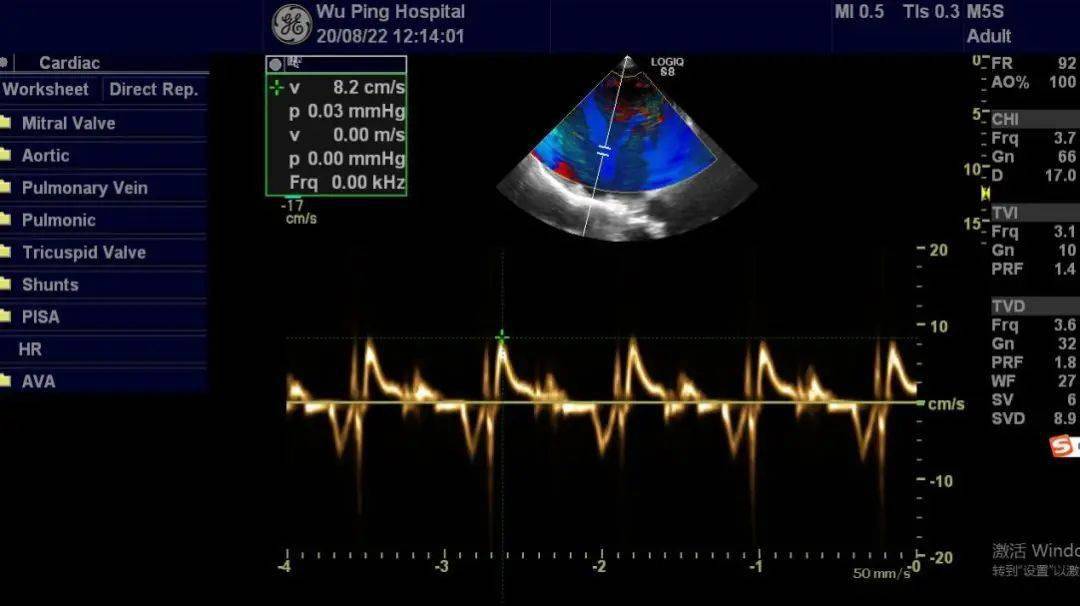This screenshot has height=606, width=1080.
Task: Select the HR measurement item
Action: (30, 349)
